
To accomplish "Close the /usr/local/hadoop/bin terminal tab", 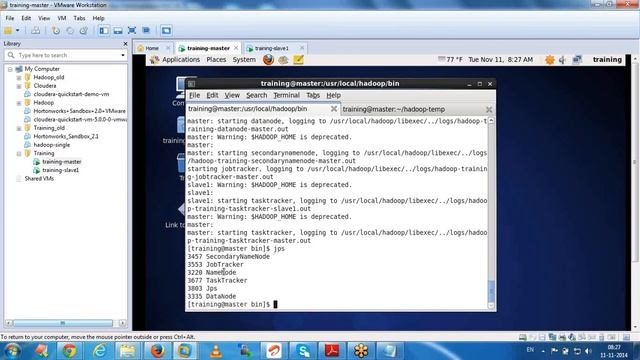I will point(333,109).
